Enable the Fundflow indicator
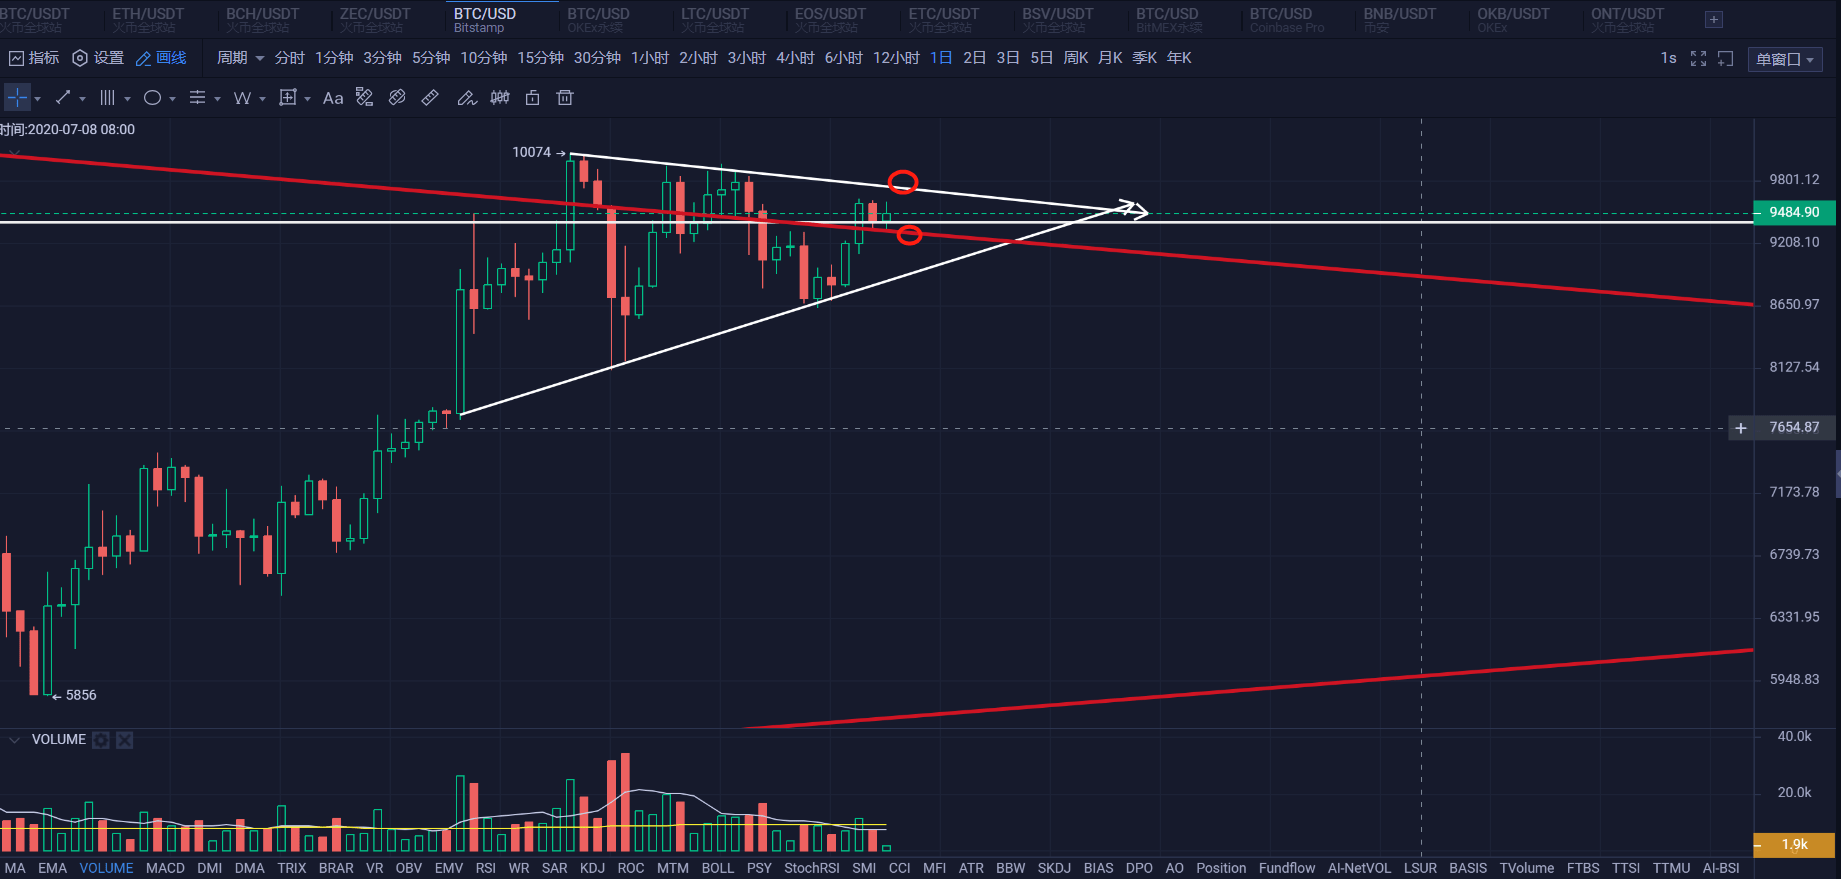 (1287, 868)
